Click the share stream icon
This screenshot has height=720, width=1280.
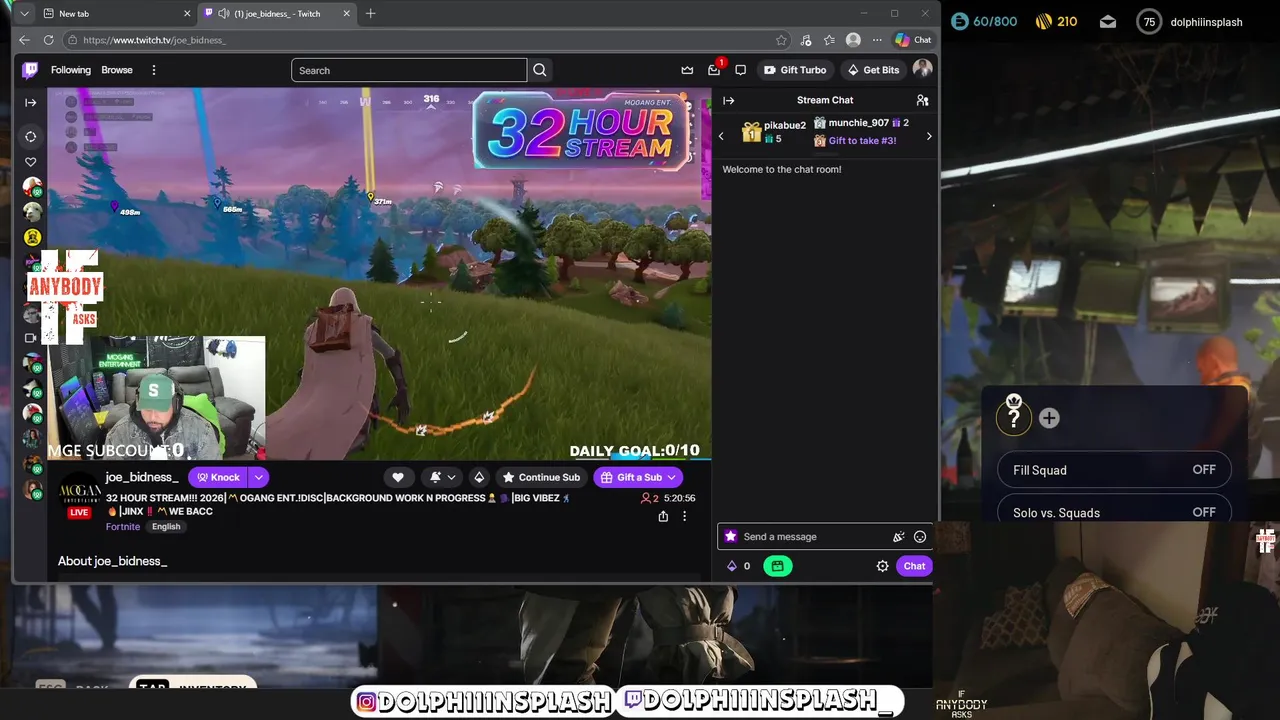[x=663, y=516]
